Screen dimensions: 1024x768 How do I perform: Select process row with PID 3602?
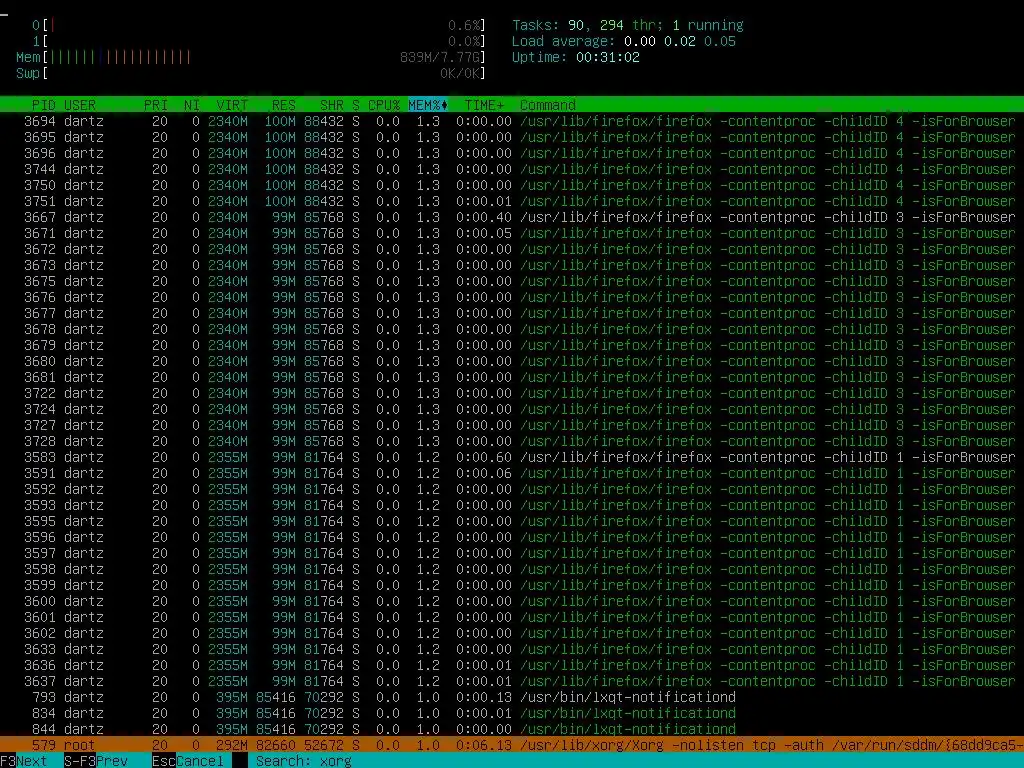512,633
